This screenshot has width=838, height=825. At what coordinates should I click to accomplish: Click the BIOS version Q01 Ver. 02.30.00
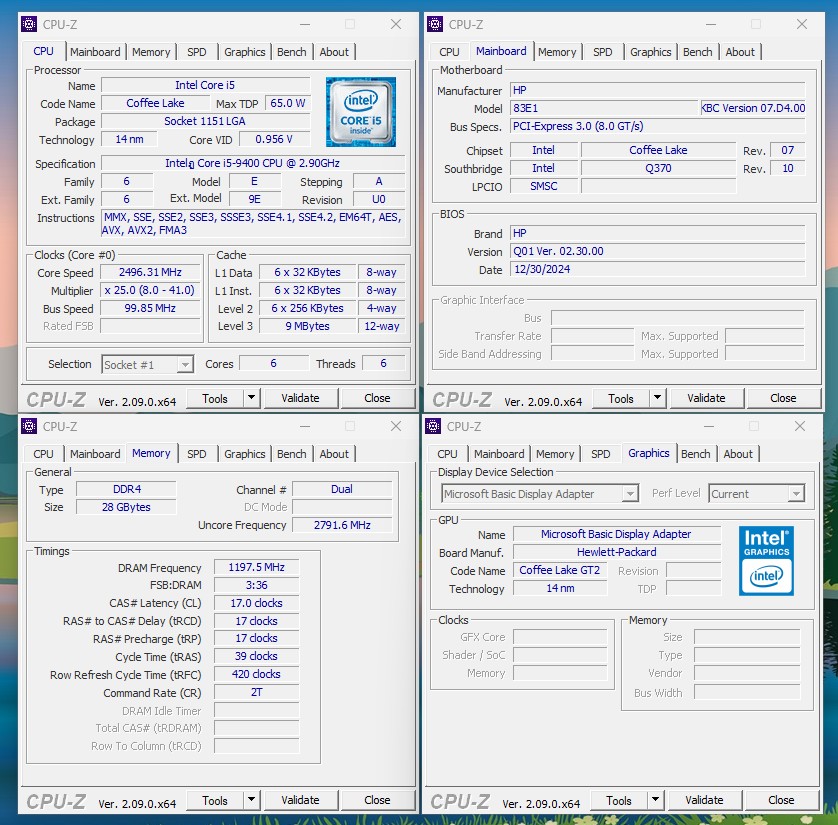pos(657,251)
